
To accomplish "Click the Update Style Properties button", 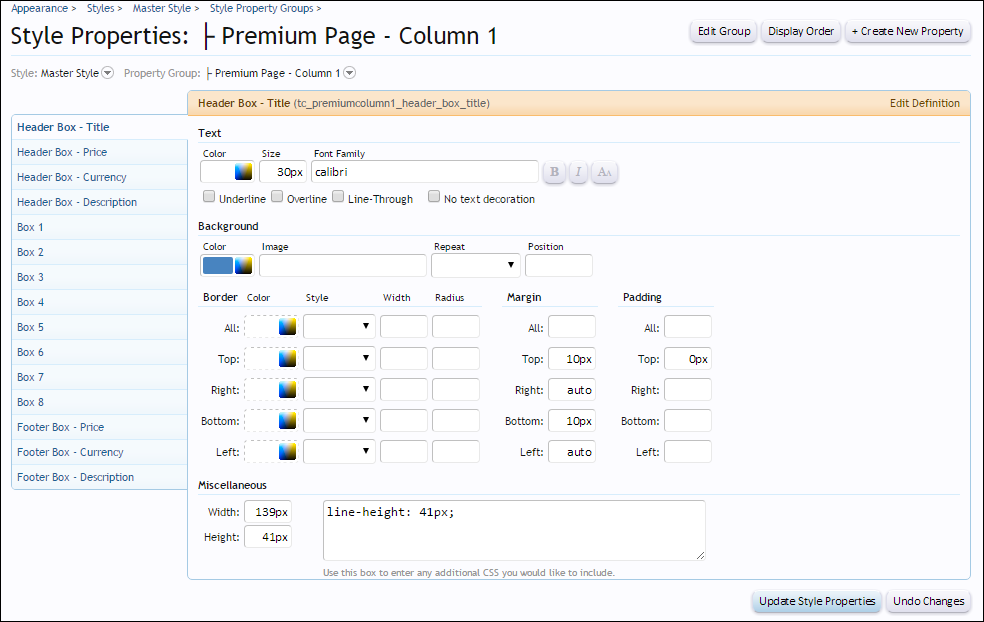I will [x=817, y=601].
